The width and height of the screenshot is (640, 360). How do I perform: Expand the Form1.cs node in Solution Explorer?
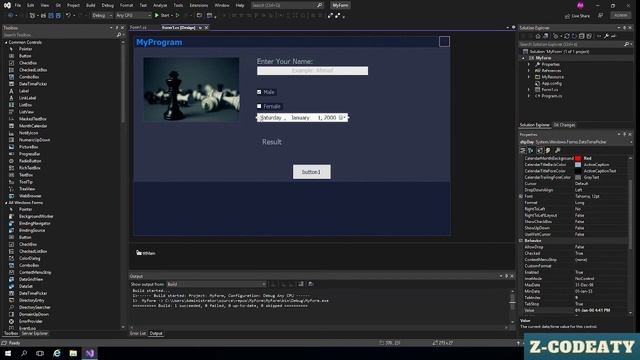point(529,89)
